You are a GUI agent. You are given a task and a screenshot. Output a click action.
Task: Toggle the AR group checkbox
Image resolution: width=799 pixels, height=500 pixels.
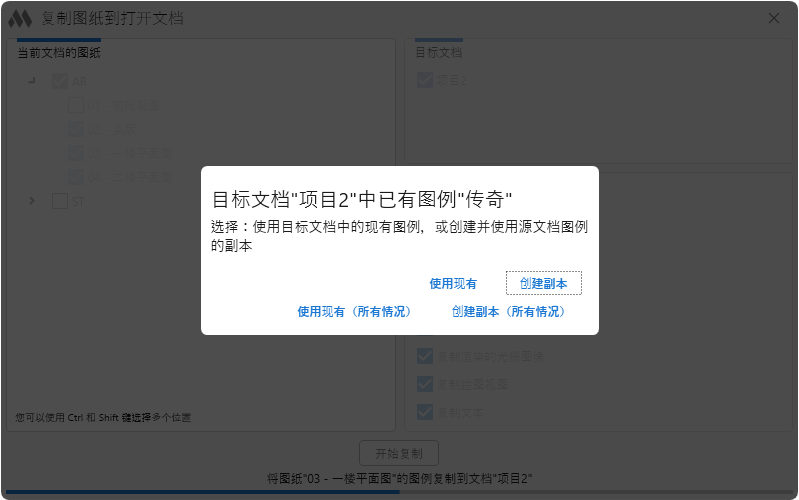(60, 81)
